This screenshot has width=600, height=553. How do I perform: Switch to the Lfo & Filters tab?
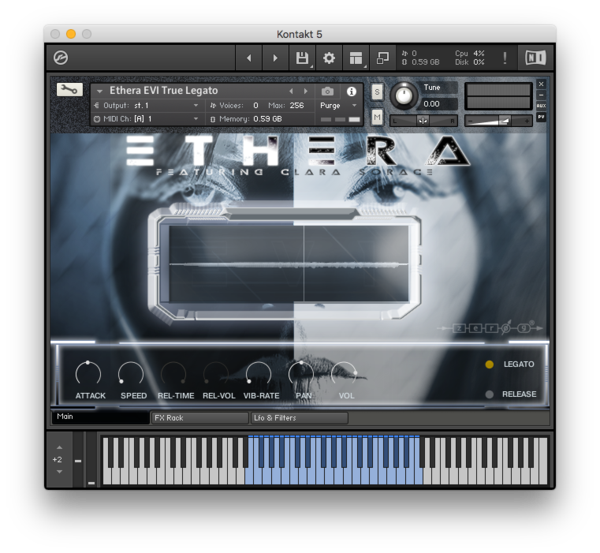pyautogui.click(x=299, y=418)
